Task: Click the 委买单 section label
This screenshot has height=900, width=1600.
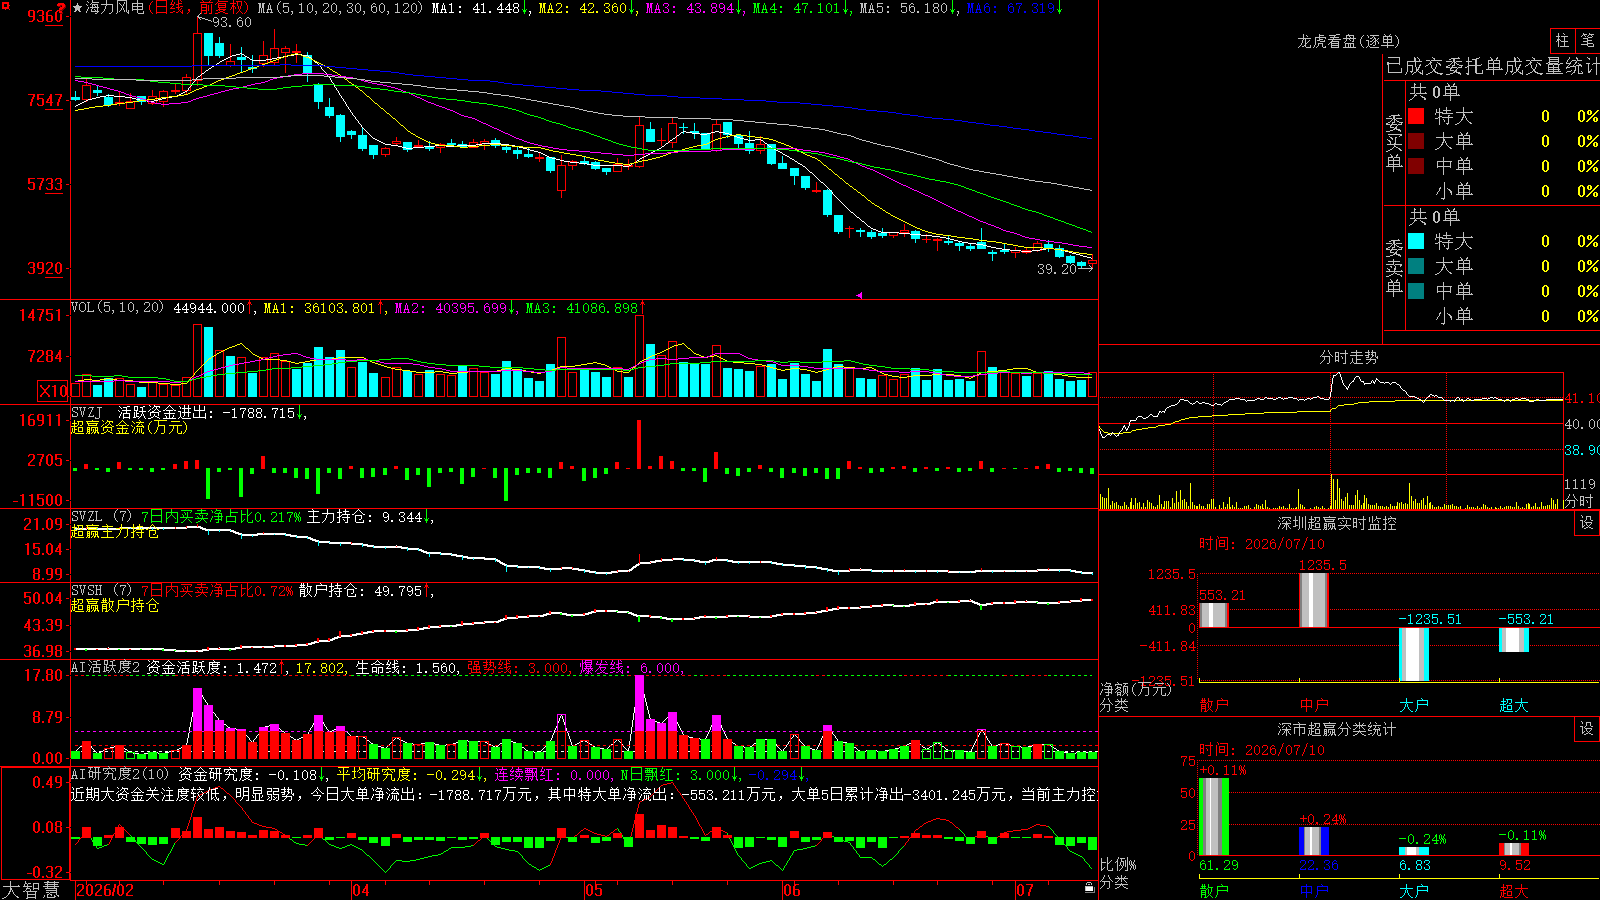Action: pos(1394,142)
